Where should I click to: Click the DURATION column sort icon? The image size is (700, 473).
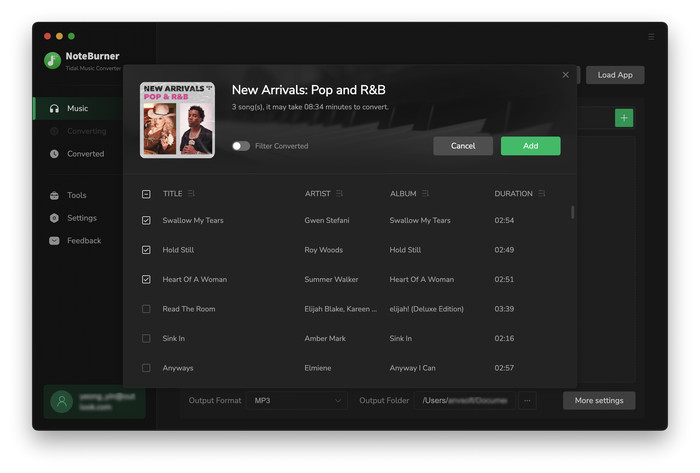(x=542, y=193)
